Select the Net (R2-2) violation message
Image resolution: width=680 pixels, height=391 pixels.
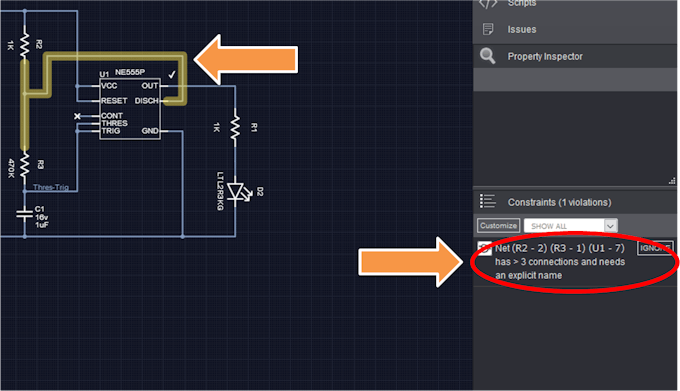(x=560, y=262)
